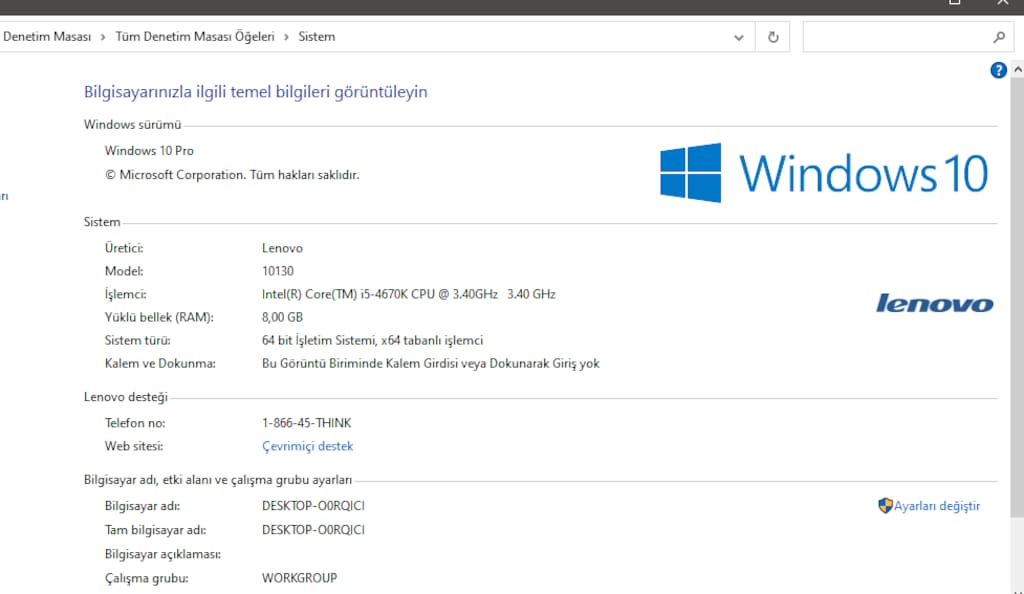This screenshot has width=1024, height=594.
Task: Open the Çevrimiçi destek link
Action: [x=308, y=446]
